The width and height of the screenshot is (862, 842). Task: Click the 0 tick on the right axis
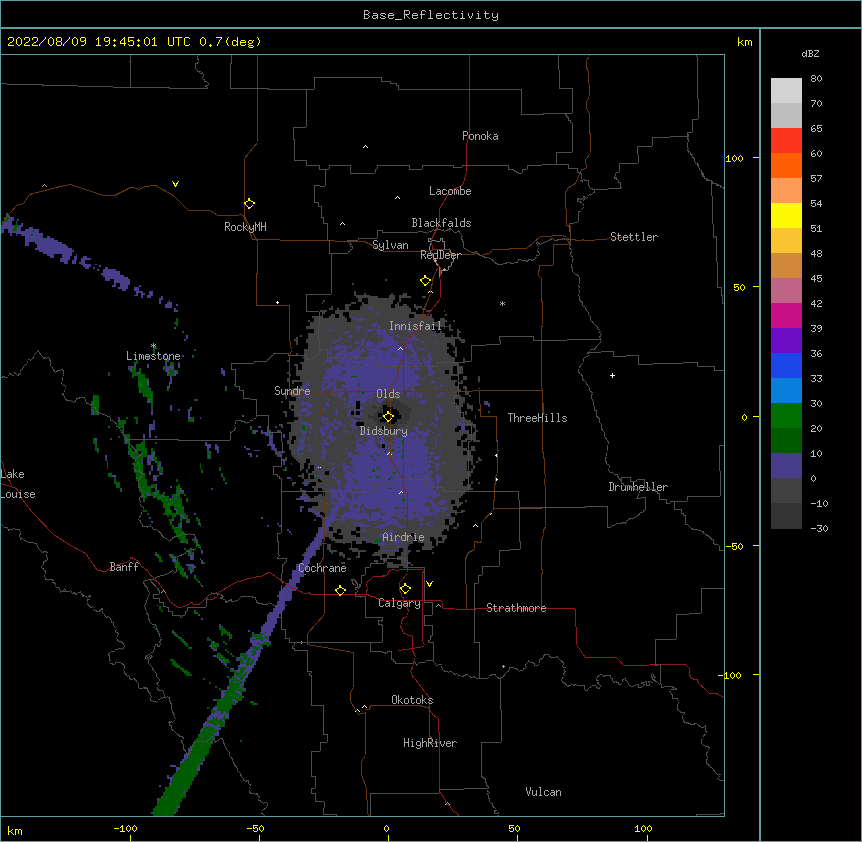coord(744,418)
